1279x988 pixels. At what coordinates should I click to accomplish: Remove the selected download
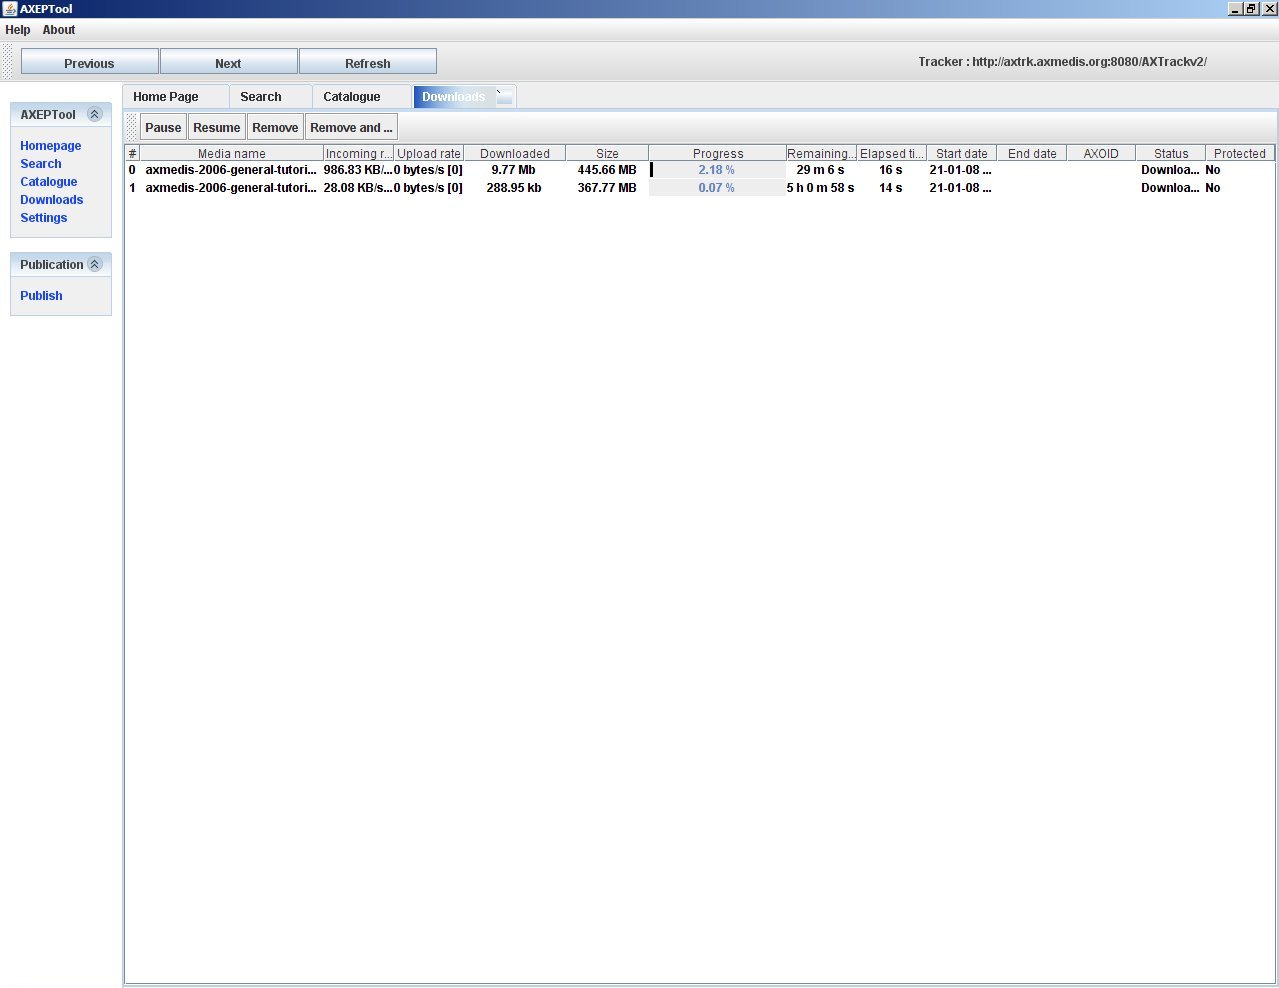click(274, 126)
